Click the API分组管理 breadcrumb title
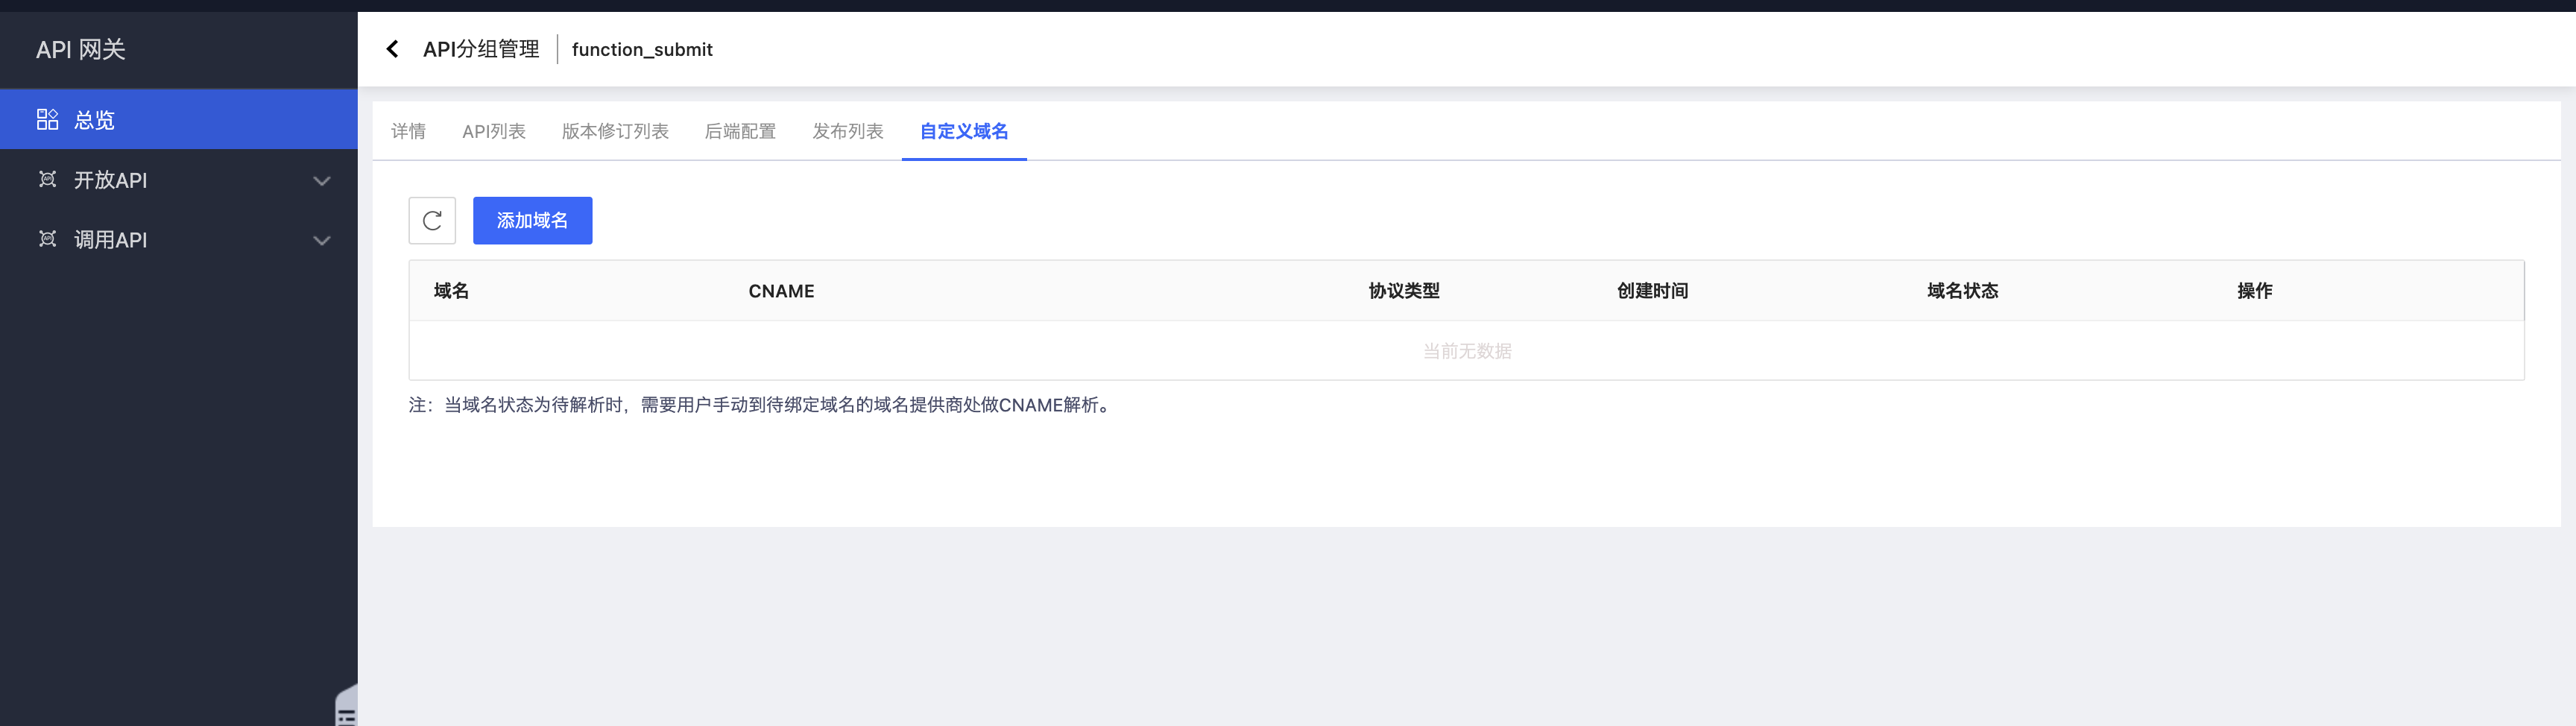Viewport: 2576px width, 726px height. (x=481, y=49)
